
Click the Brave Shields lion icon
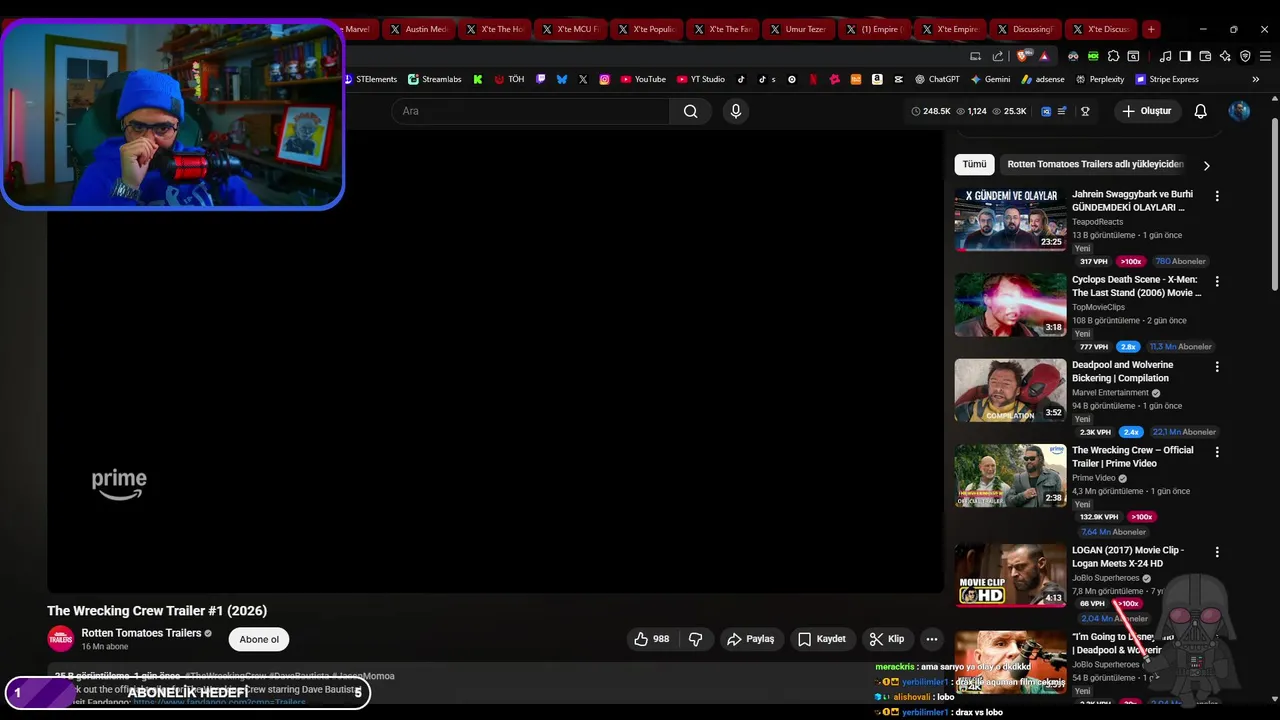(1022, 56)
